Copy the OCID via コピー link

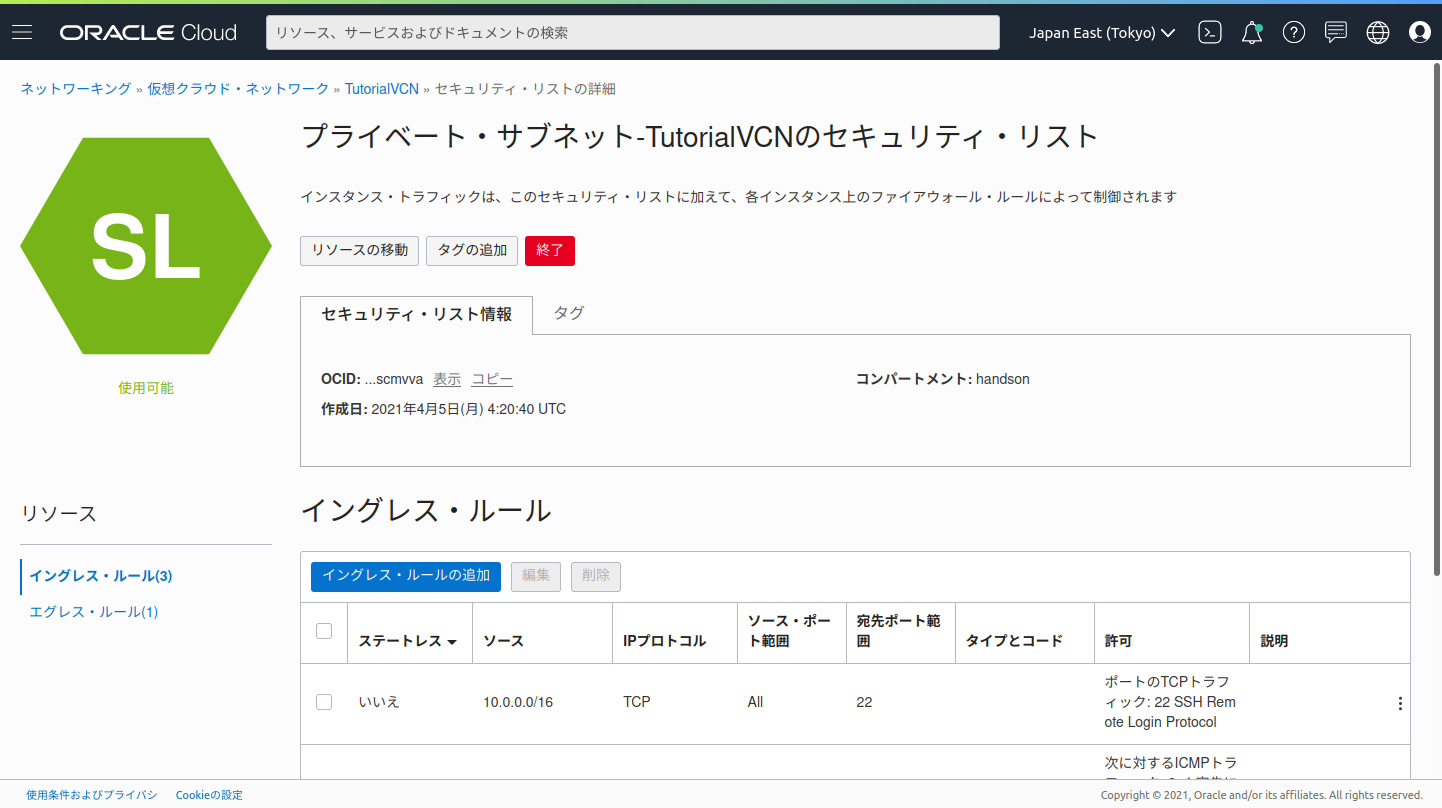tap(492, 379)
